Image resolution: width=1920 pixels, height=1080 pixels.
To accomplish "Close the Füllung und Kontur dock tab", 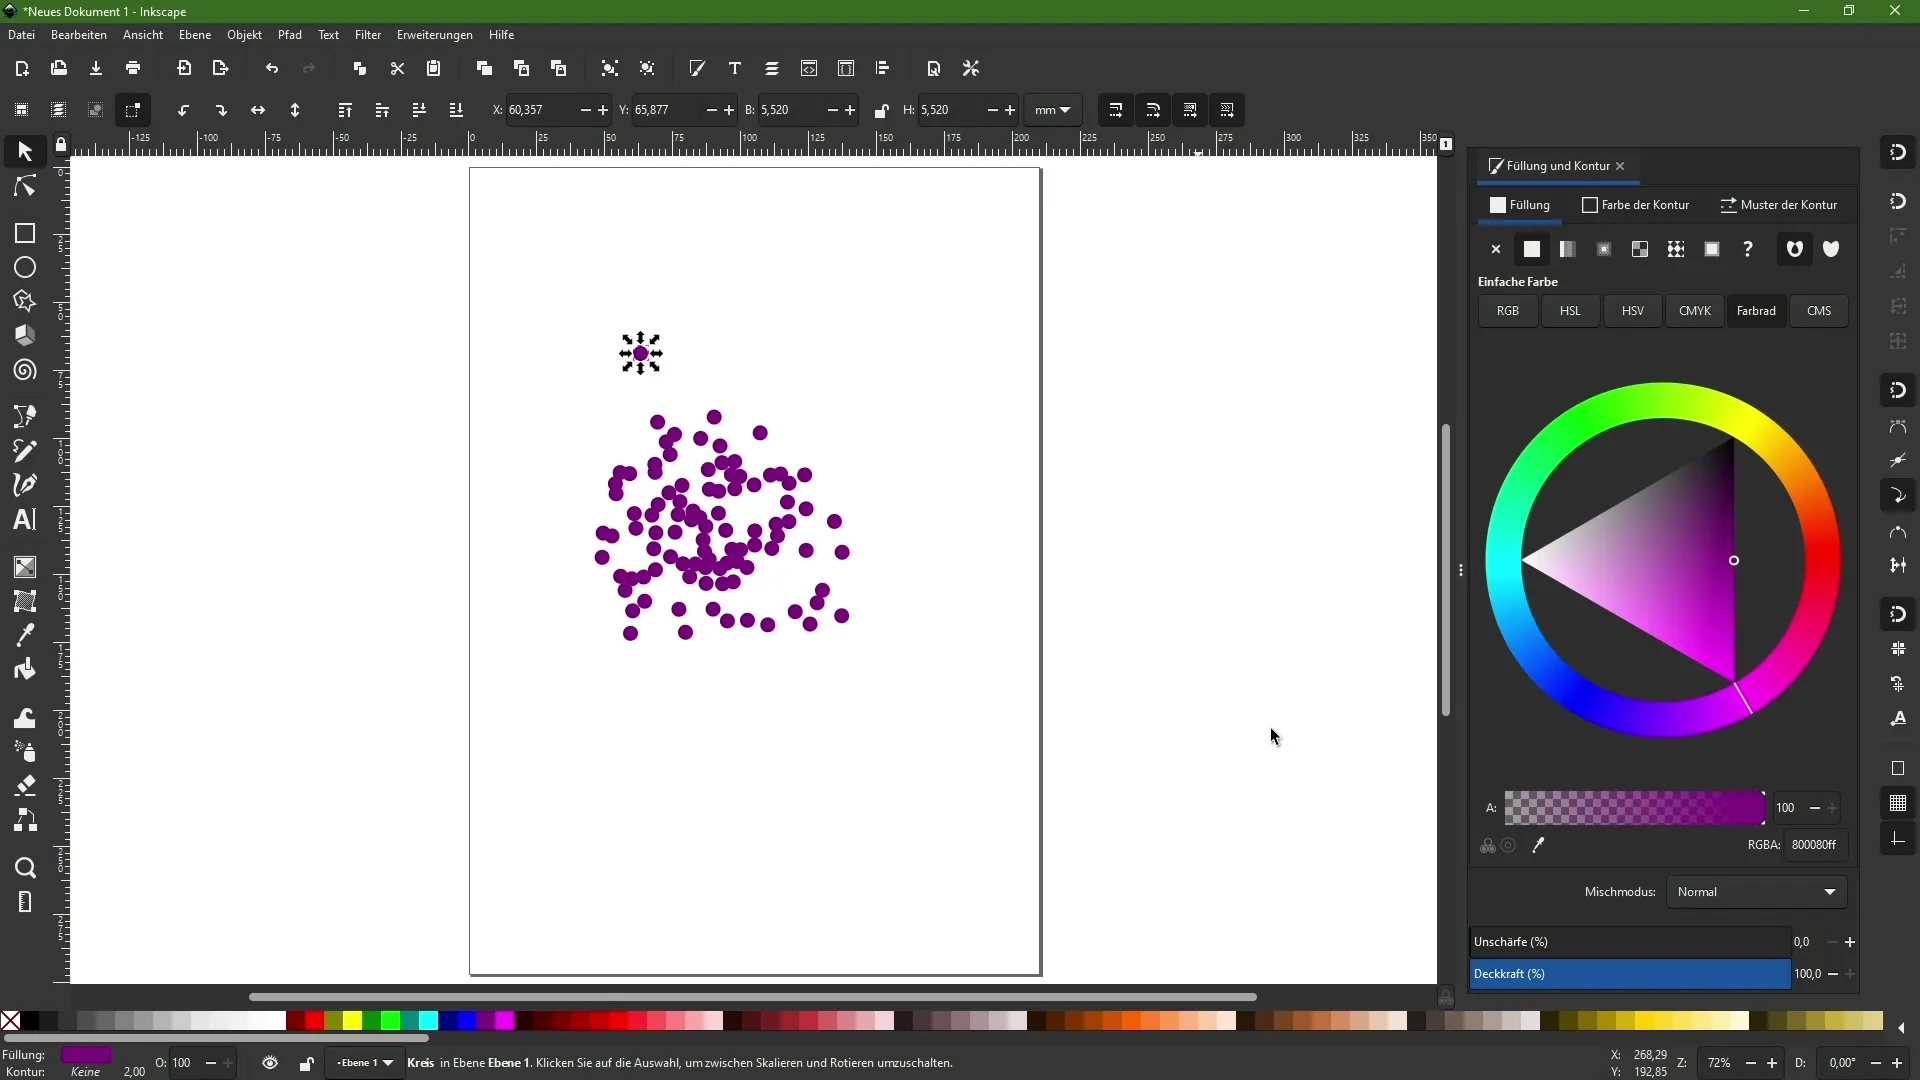I will click(1620, 166).
